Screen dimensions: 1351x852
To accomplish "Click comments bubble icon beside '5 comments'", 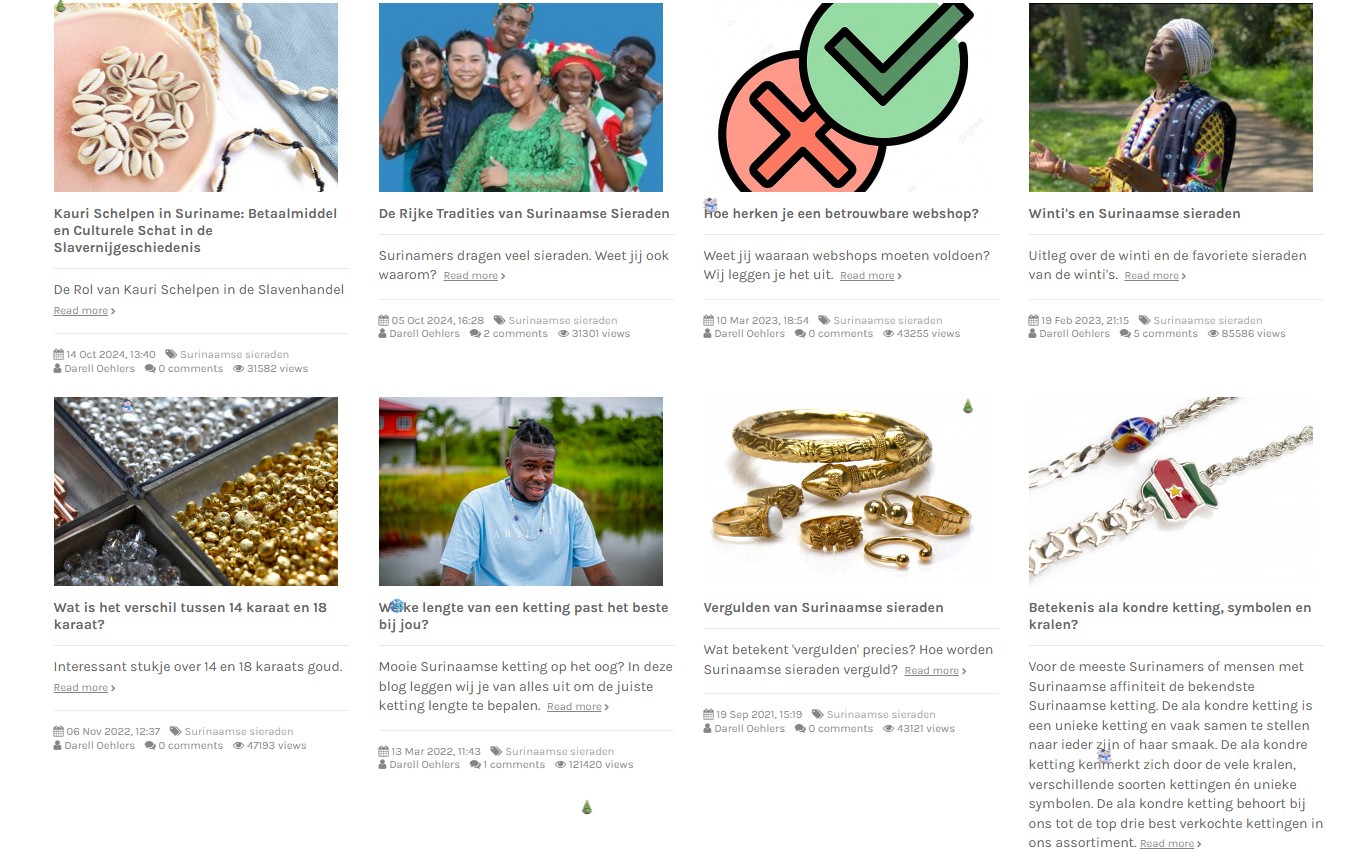I will pos(1125,334).
